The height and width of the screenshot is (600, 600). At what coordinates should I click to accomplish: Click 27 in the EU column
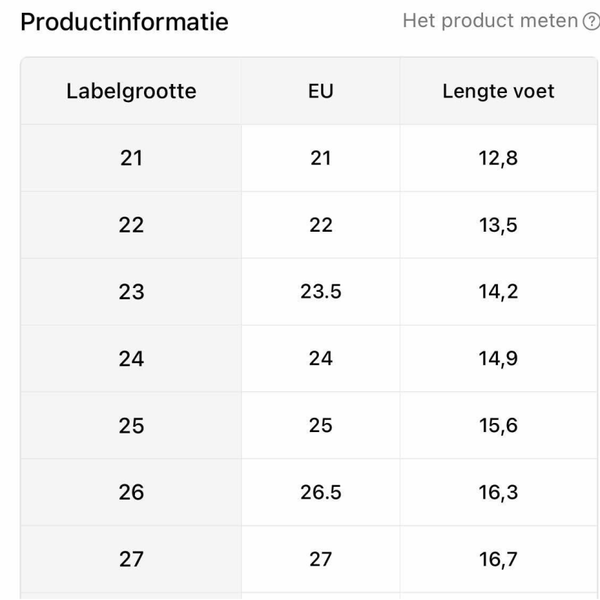pyautogui.click(x=320, y=559)
